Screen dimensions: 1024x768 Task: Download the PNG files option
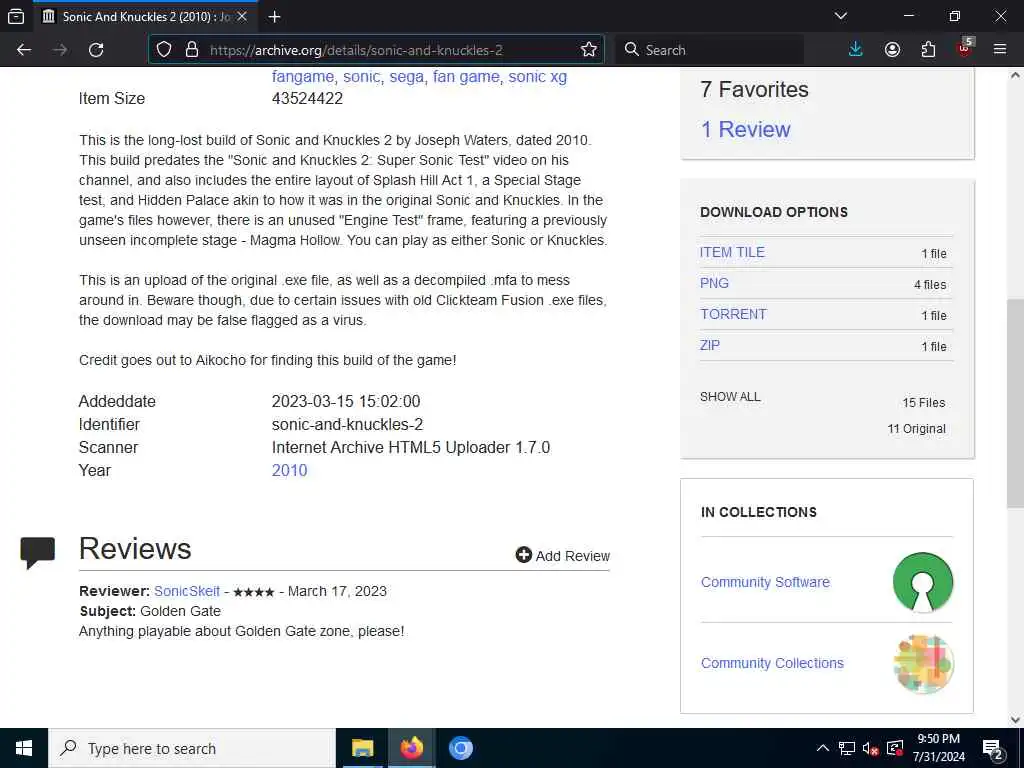[x=714, y=283]
